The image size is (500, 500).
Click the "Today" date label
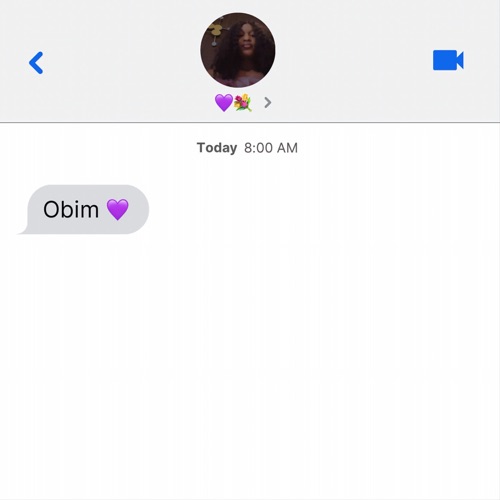pyautogui.click(x=217, y=148)
